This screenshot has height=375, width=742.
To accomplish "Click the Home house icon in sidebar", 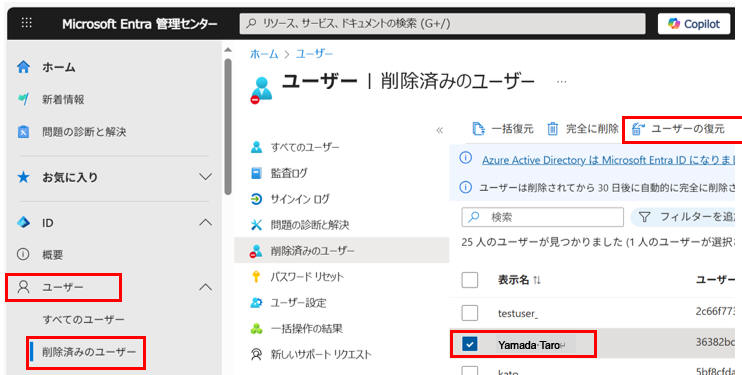I will (23, 67).
